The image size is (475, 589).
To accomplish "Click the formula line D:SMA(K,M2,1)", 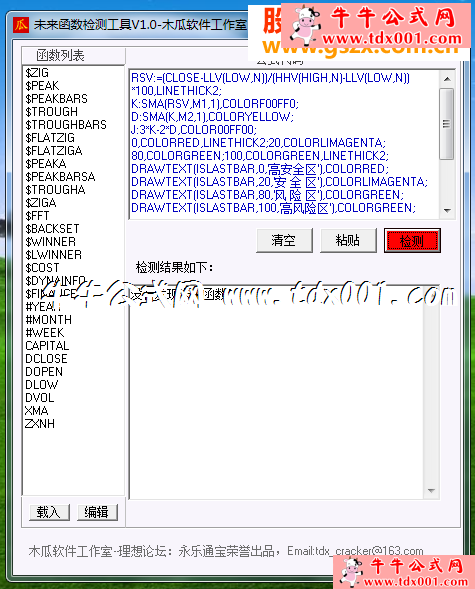I will pos(212,117).
